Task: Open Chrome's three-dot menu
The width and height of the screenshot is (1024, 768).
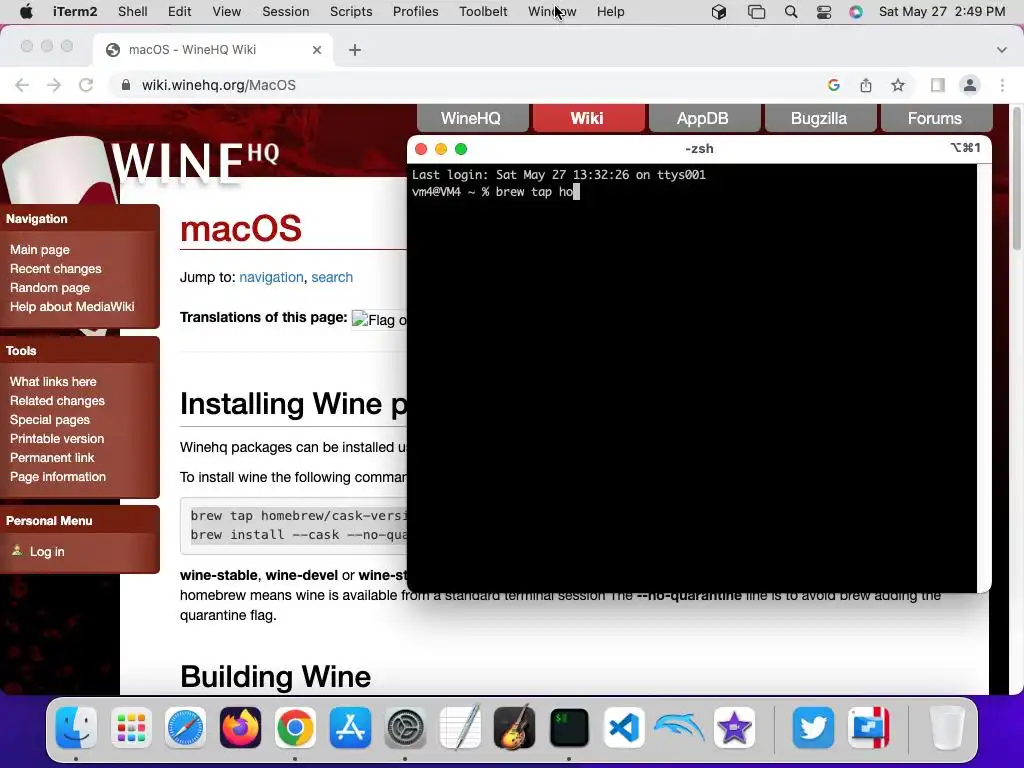Action: 1002,86
